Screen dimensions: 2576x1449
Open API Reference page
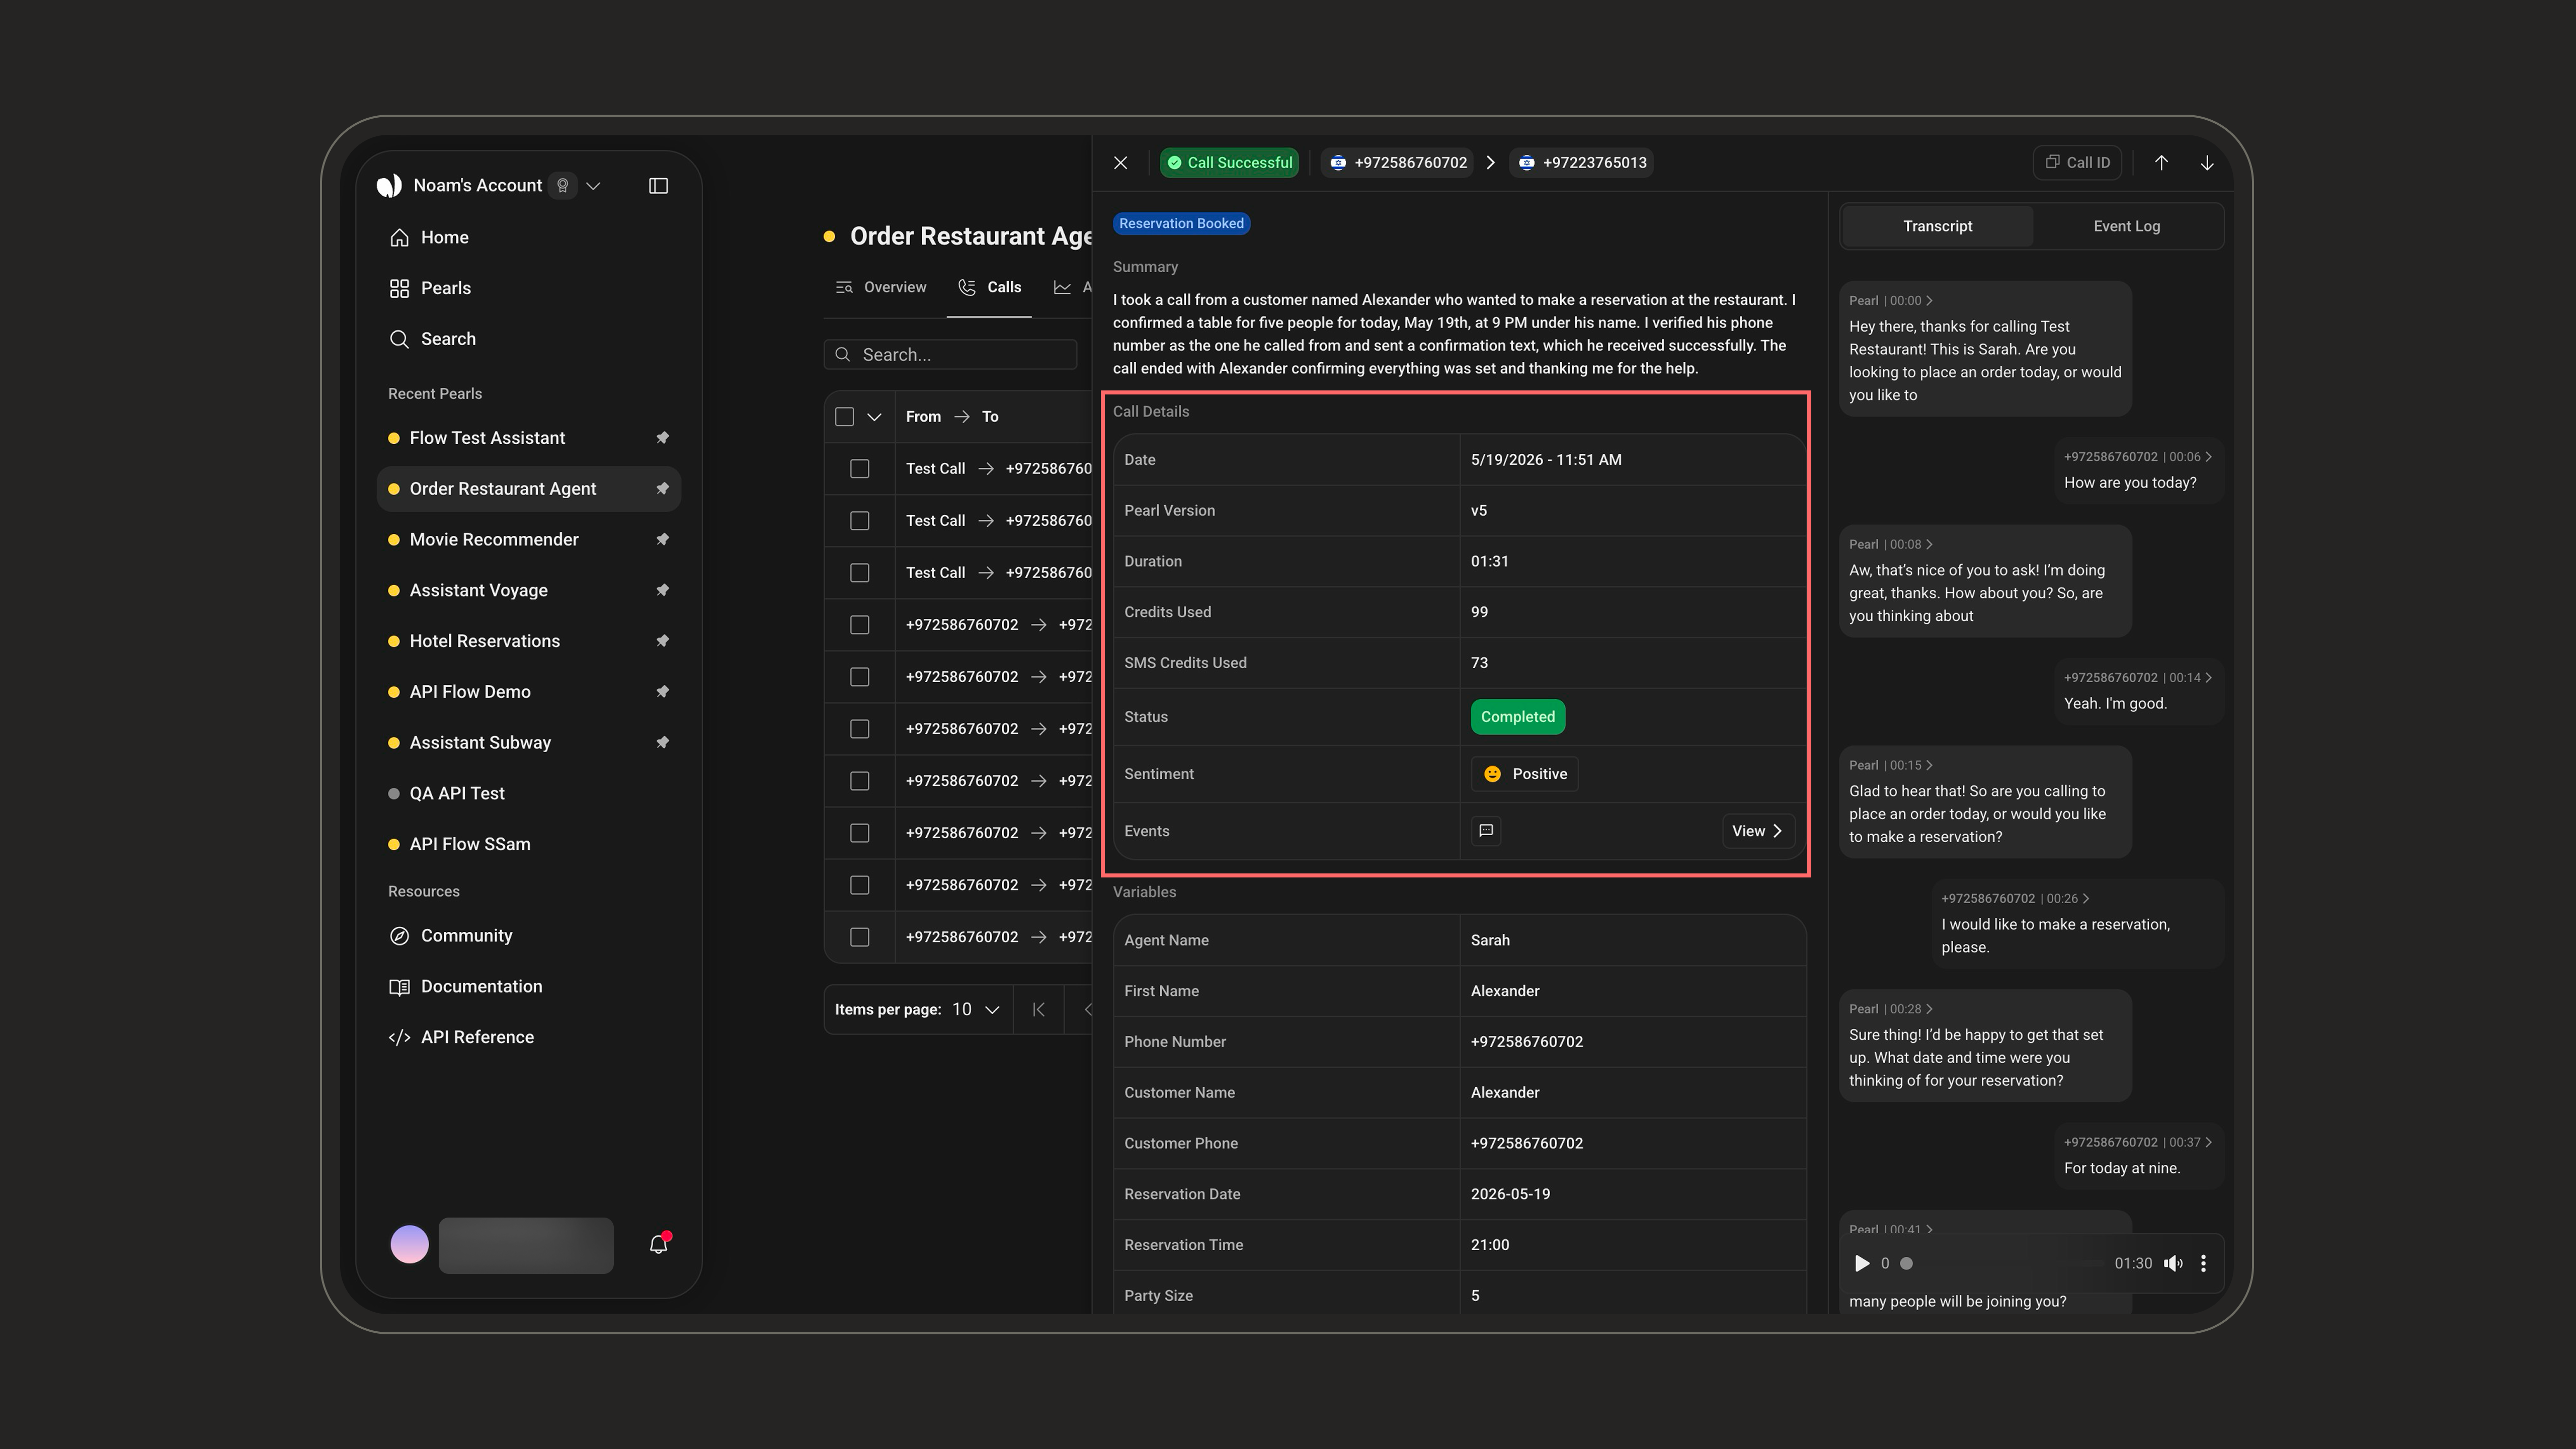pyautogui.click(x=529, y=1038)
